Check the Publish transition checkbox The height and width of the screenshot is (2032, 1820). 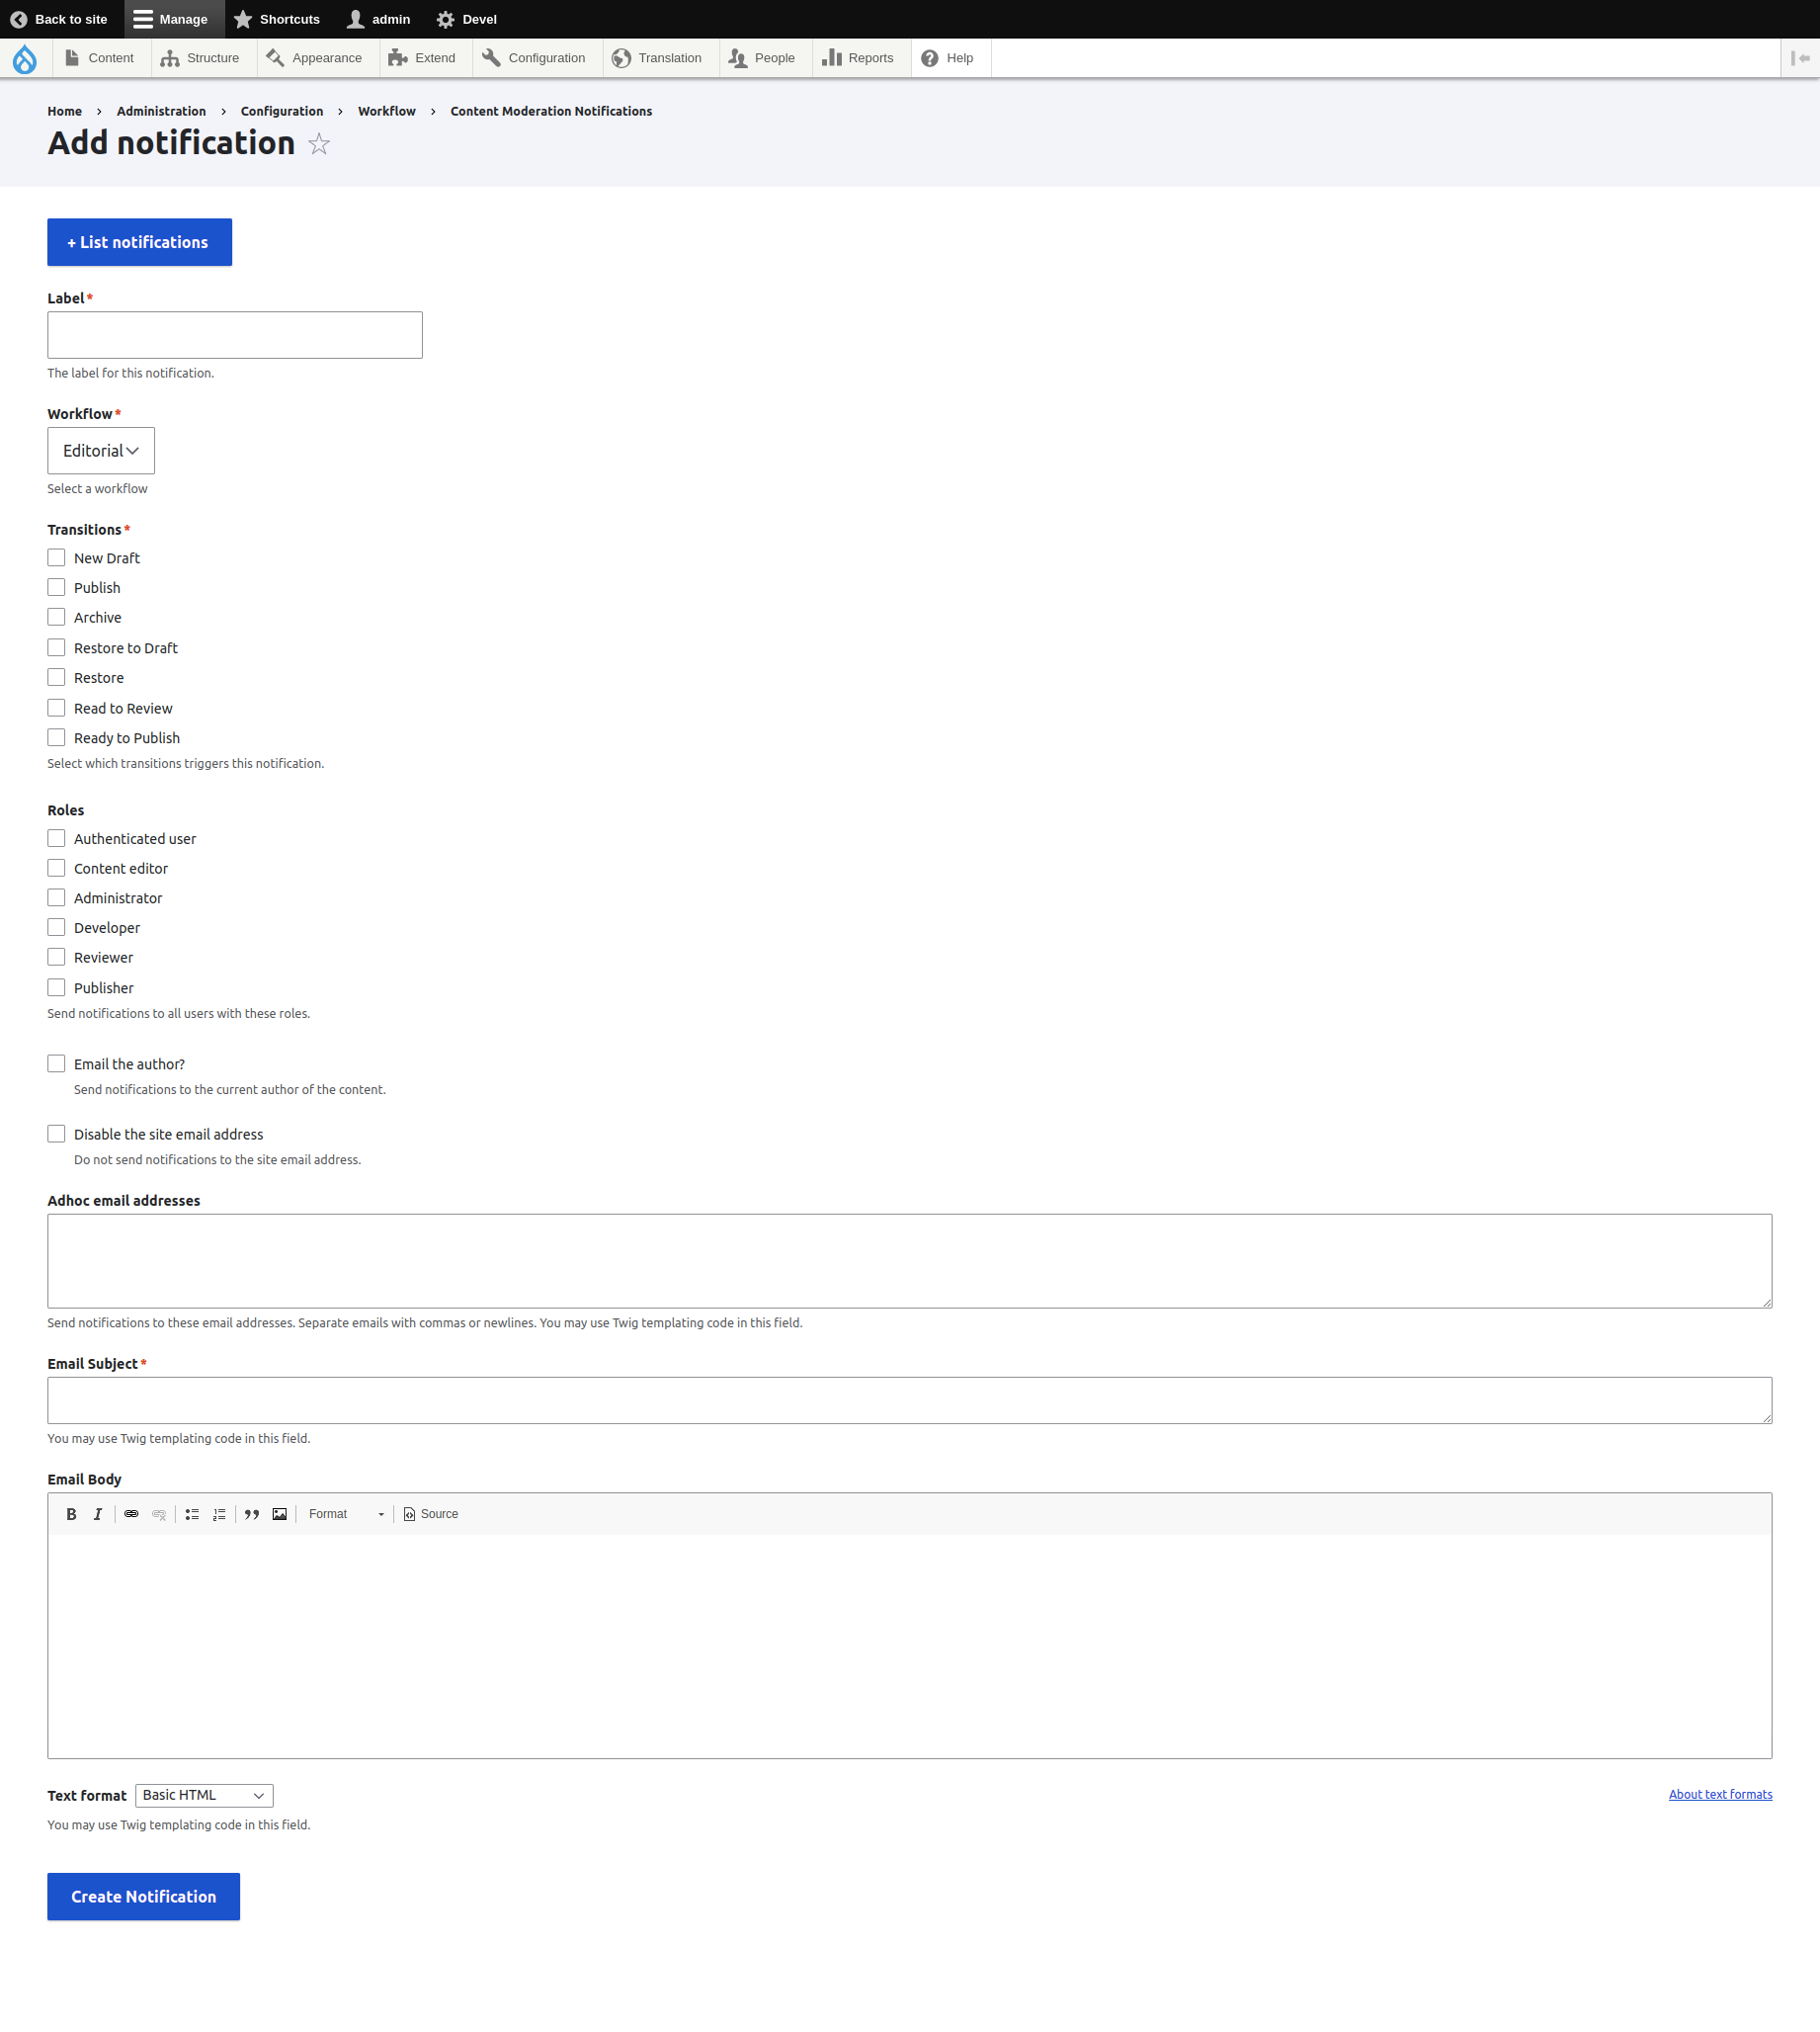click(56, 587)
